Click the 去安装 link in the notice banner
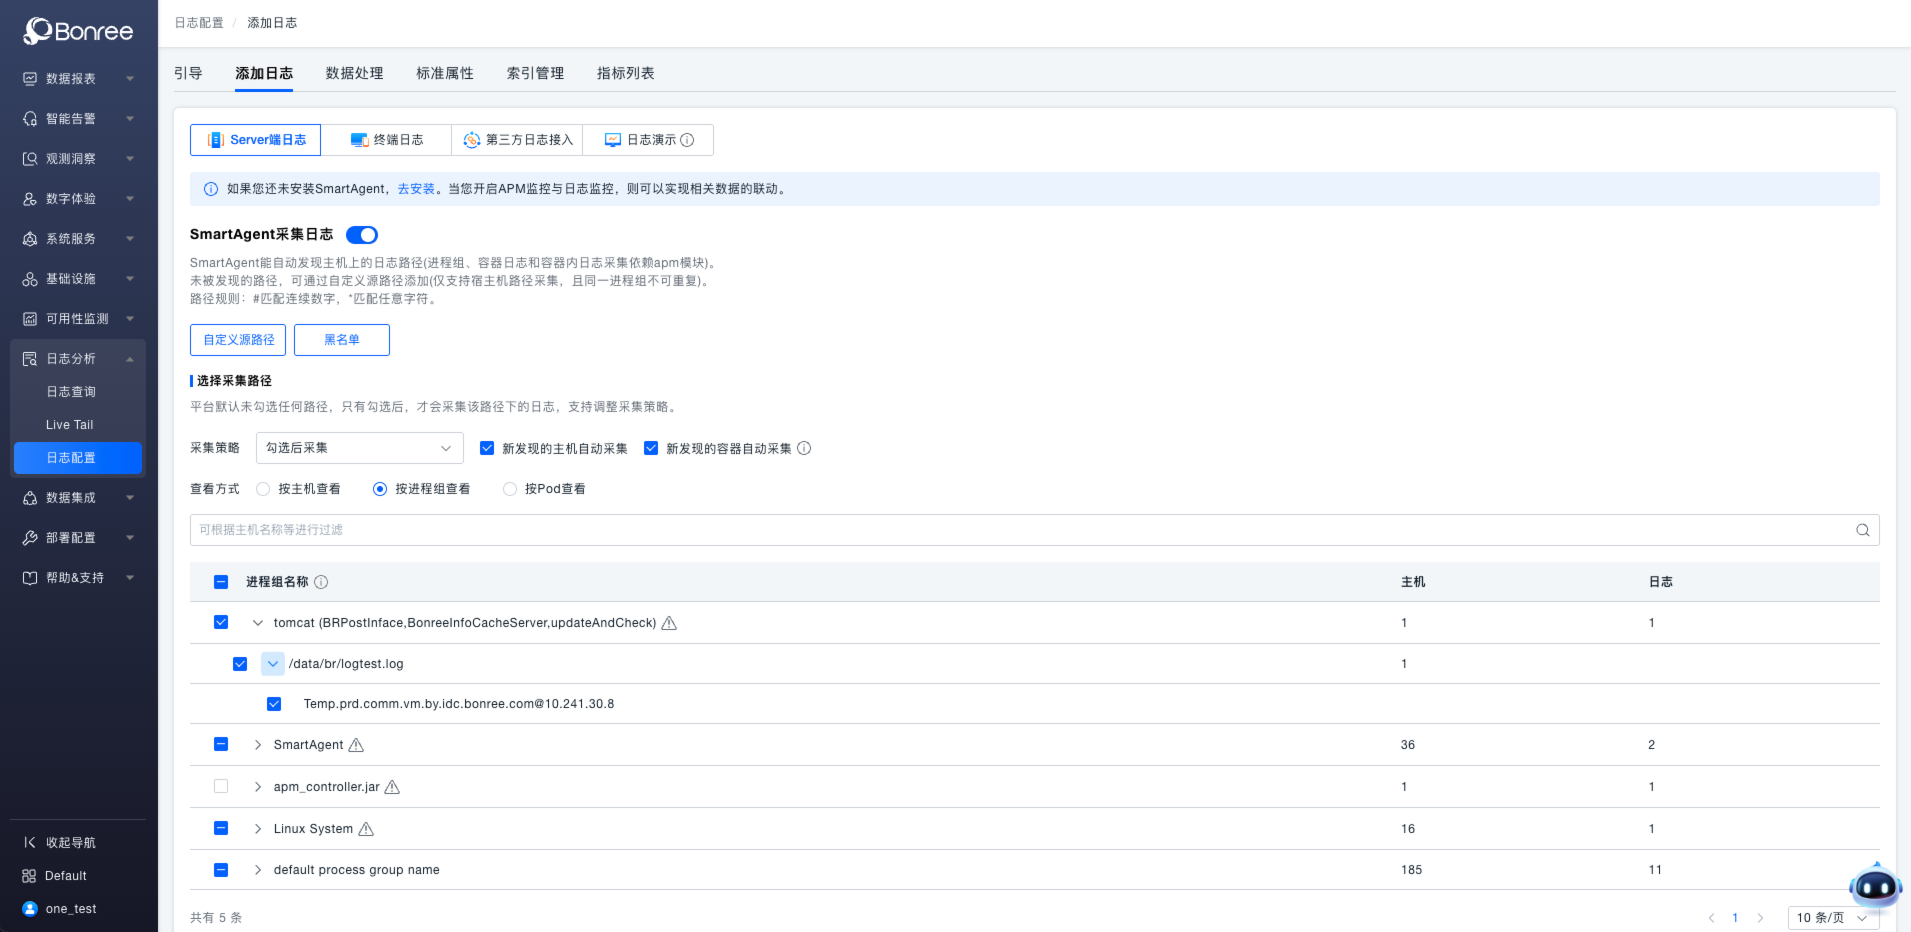 (x=414, y=188)
